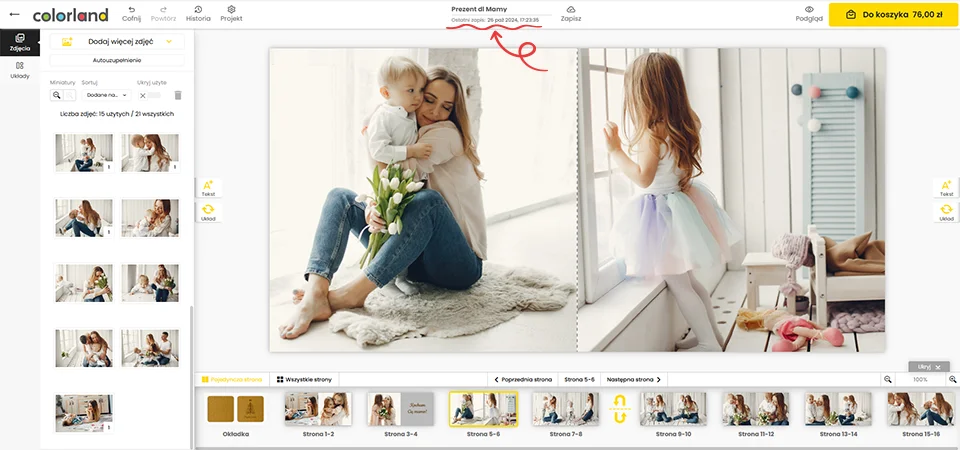Zoom out using the bottom-bar magnifier minus
The width and height of the screenshot is (960, 450).
[x=887, y=380]
